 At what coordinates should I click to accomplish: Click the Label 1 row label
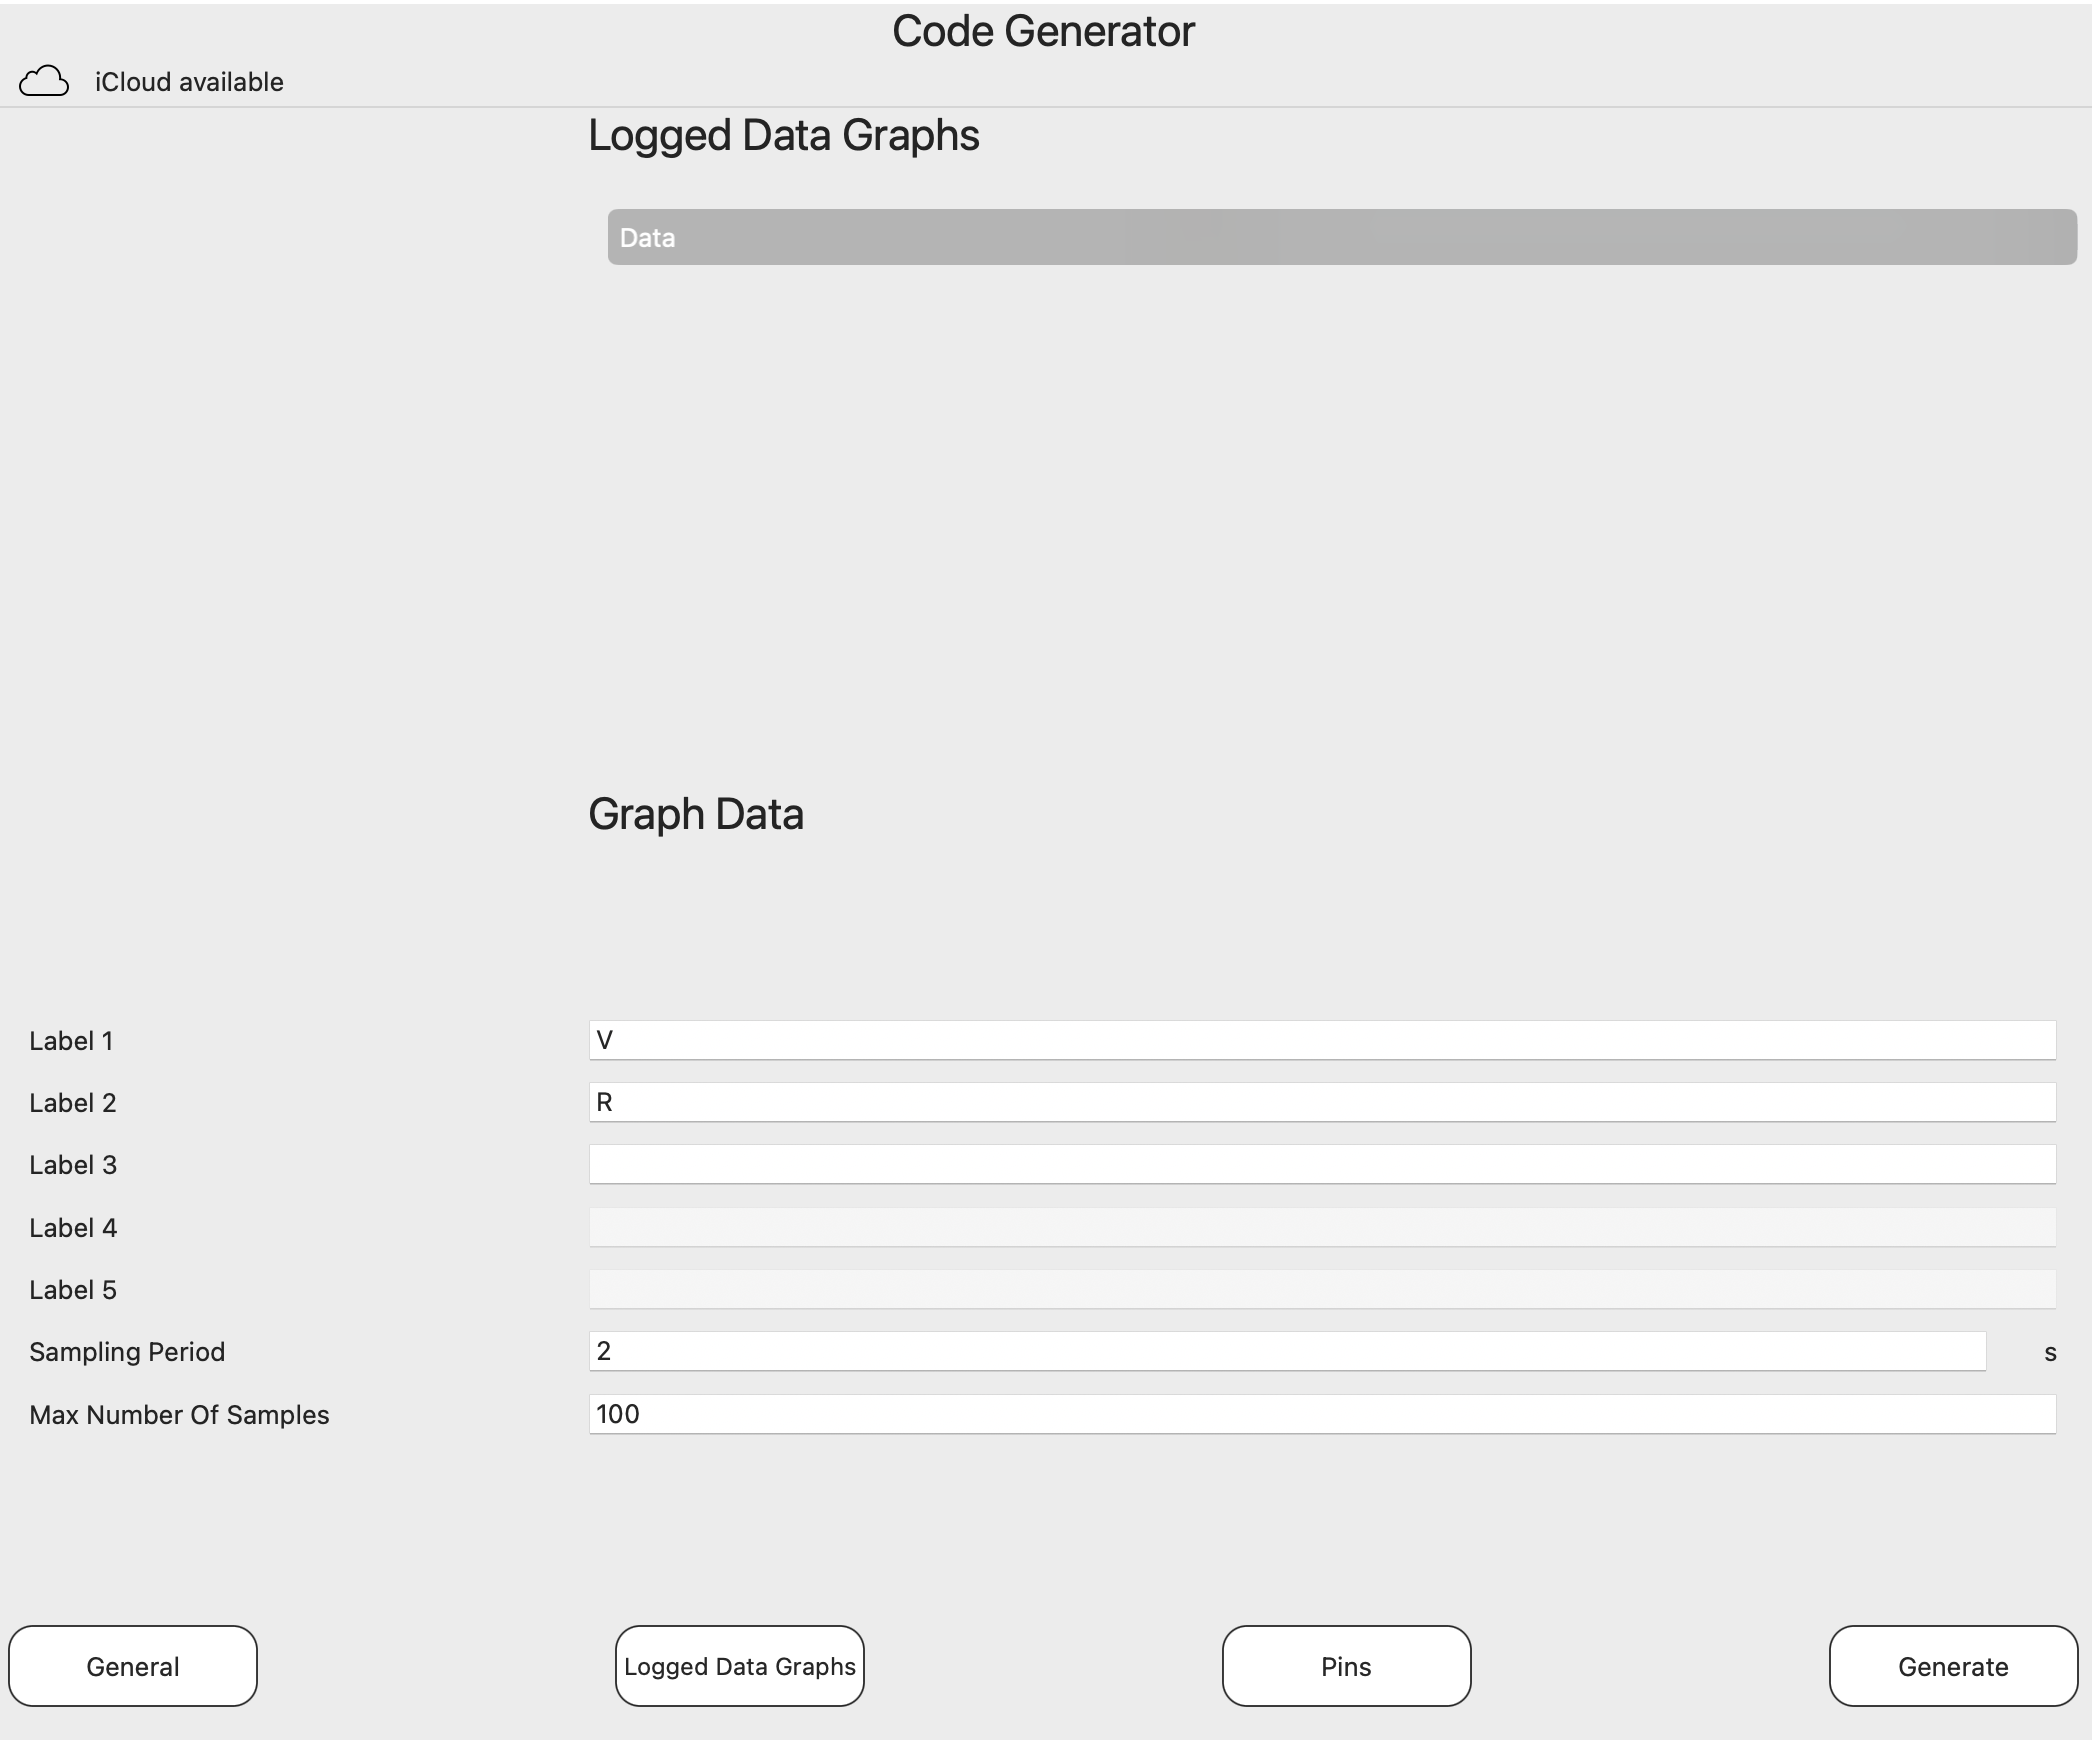72,1040
